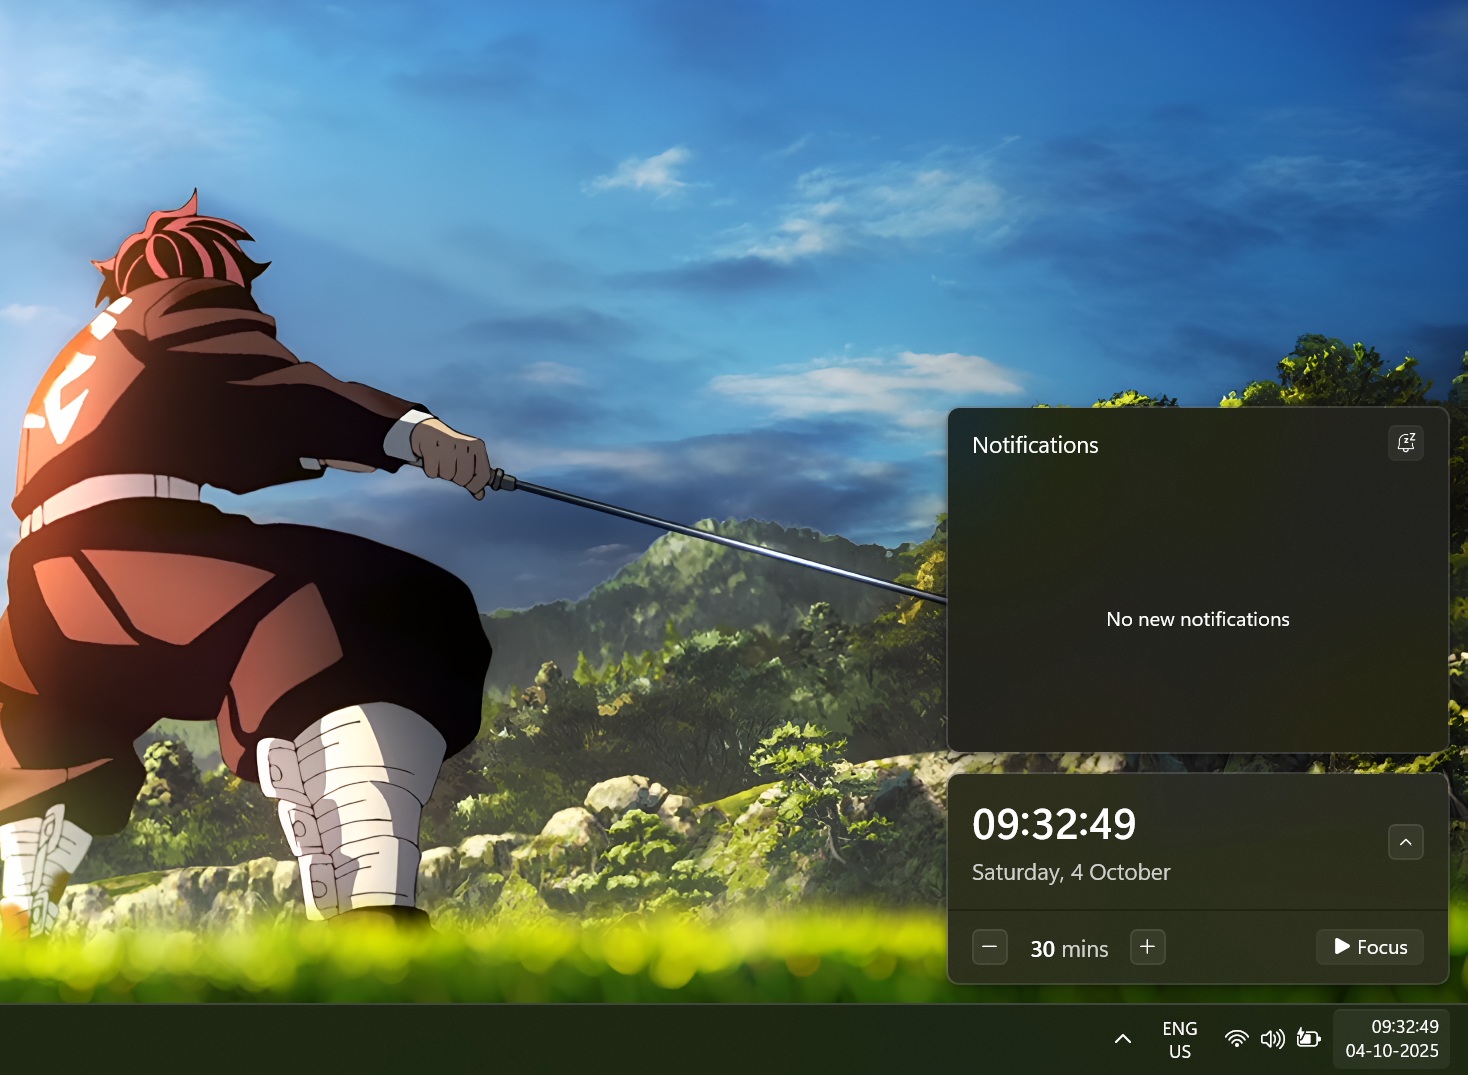Show hidden icons in the system tray
Image resolution: width=1468 pixels, height=1075 pixels.
coord(1123,1039)
